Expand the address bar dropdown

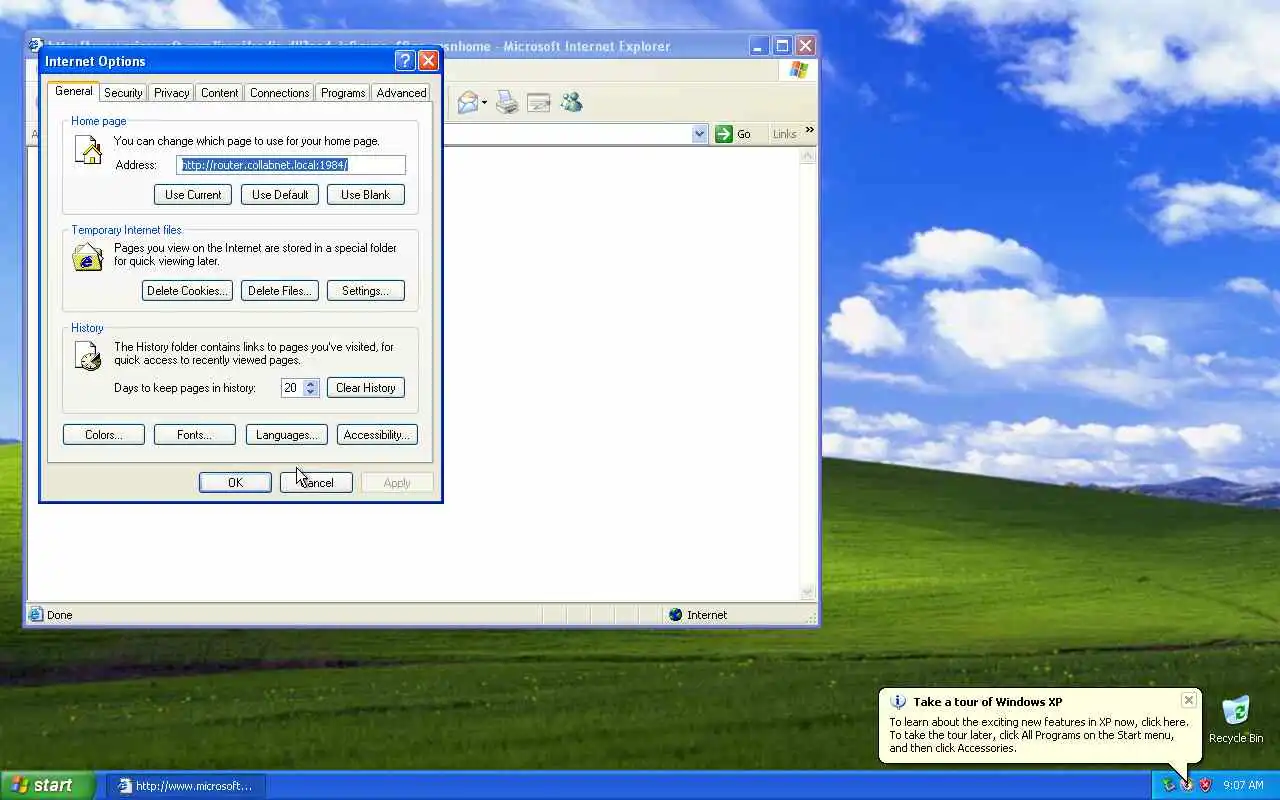(x=699, y=134)
